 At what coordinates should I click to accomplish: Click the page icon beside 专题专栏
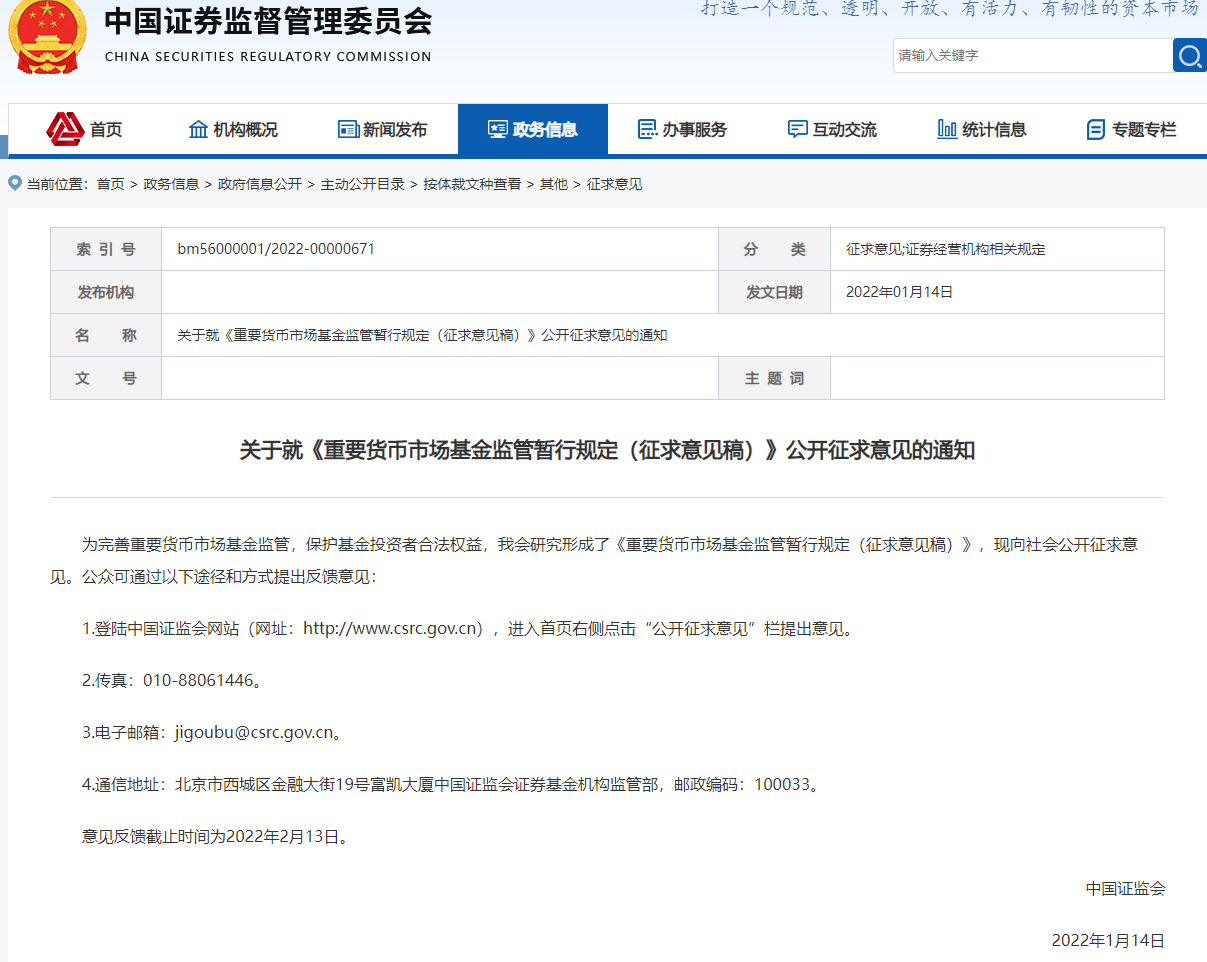pos(1096,129)
